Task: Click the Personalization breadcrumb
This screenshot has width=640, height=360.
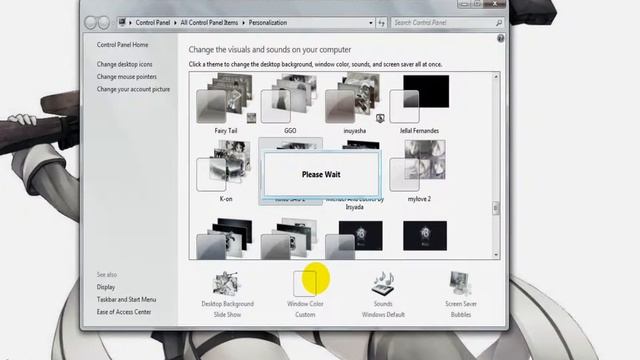Action: 268,23
